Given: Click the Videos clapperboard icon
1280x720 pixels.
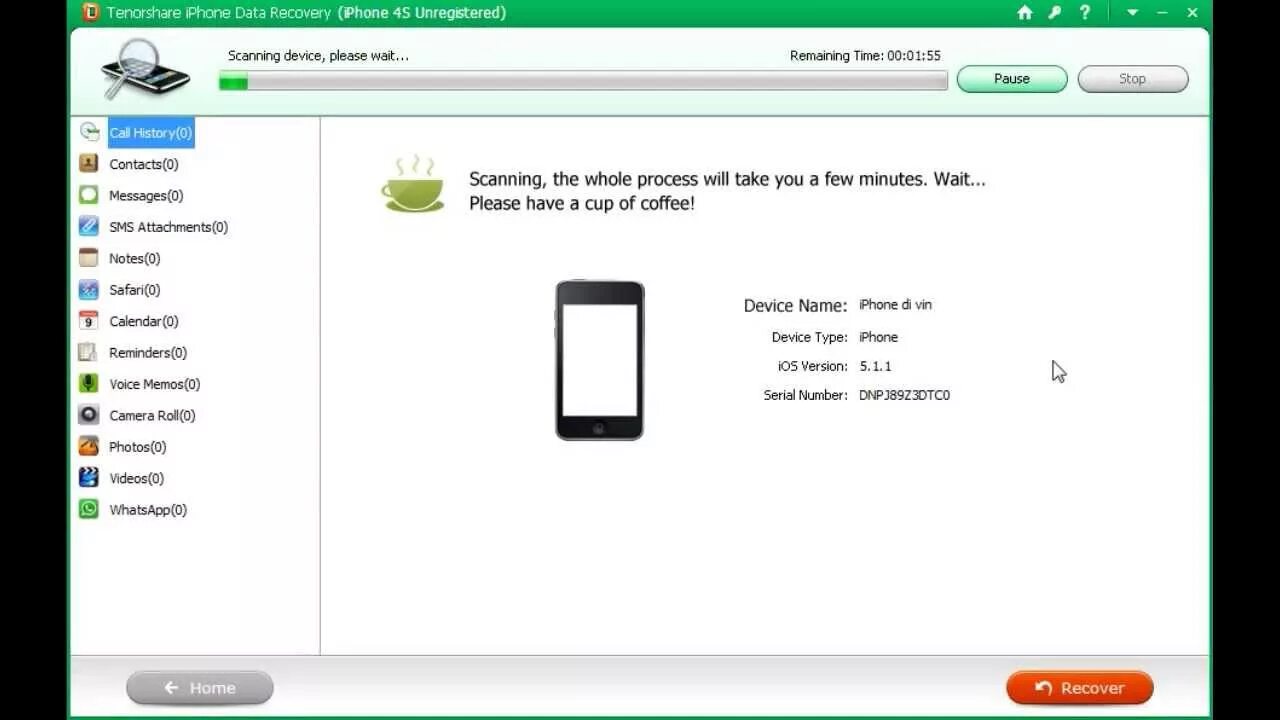Looking at the screenshot, I should (89, 477).
